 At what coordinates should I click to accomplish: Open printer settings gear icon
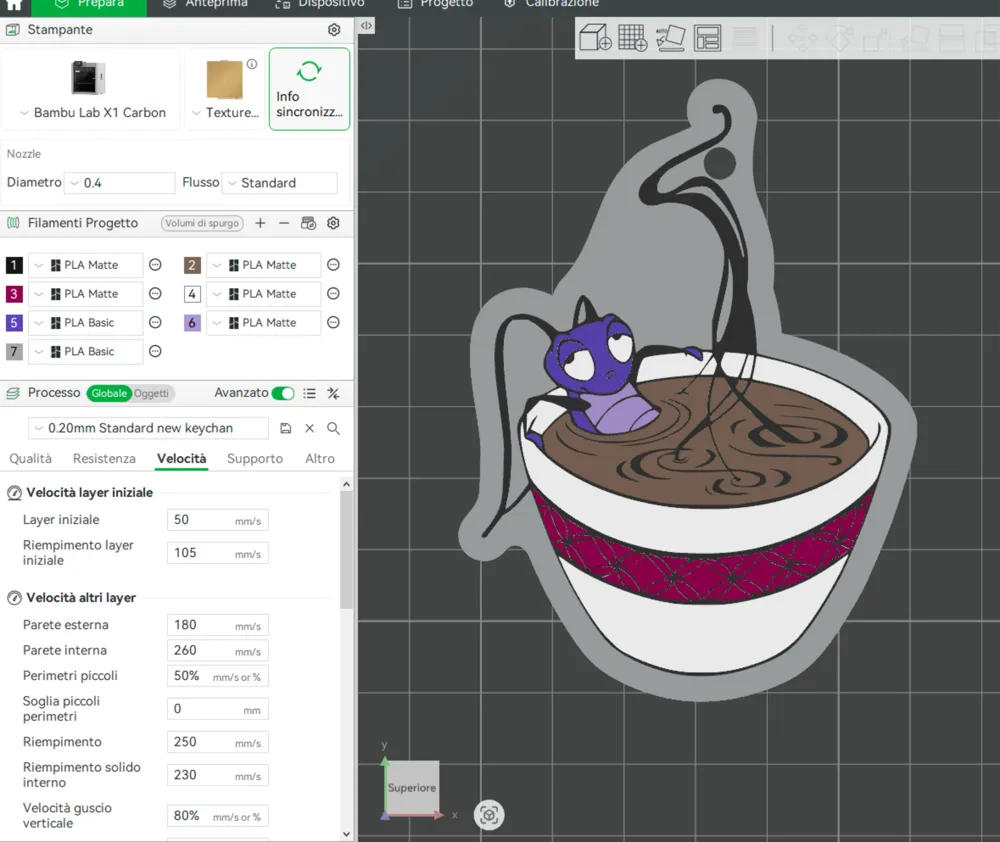click(334, 30)
